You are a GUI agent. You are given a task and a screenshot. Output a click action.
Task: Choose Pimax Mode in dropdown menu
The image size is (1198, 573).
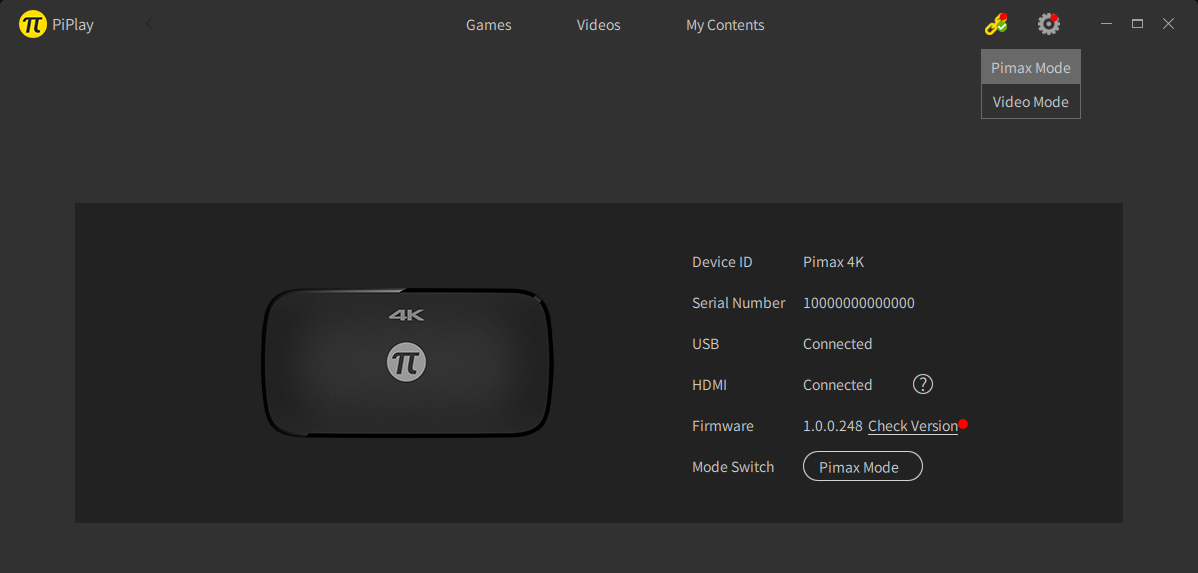pos(1031,68)
